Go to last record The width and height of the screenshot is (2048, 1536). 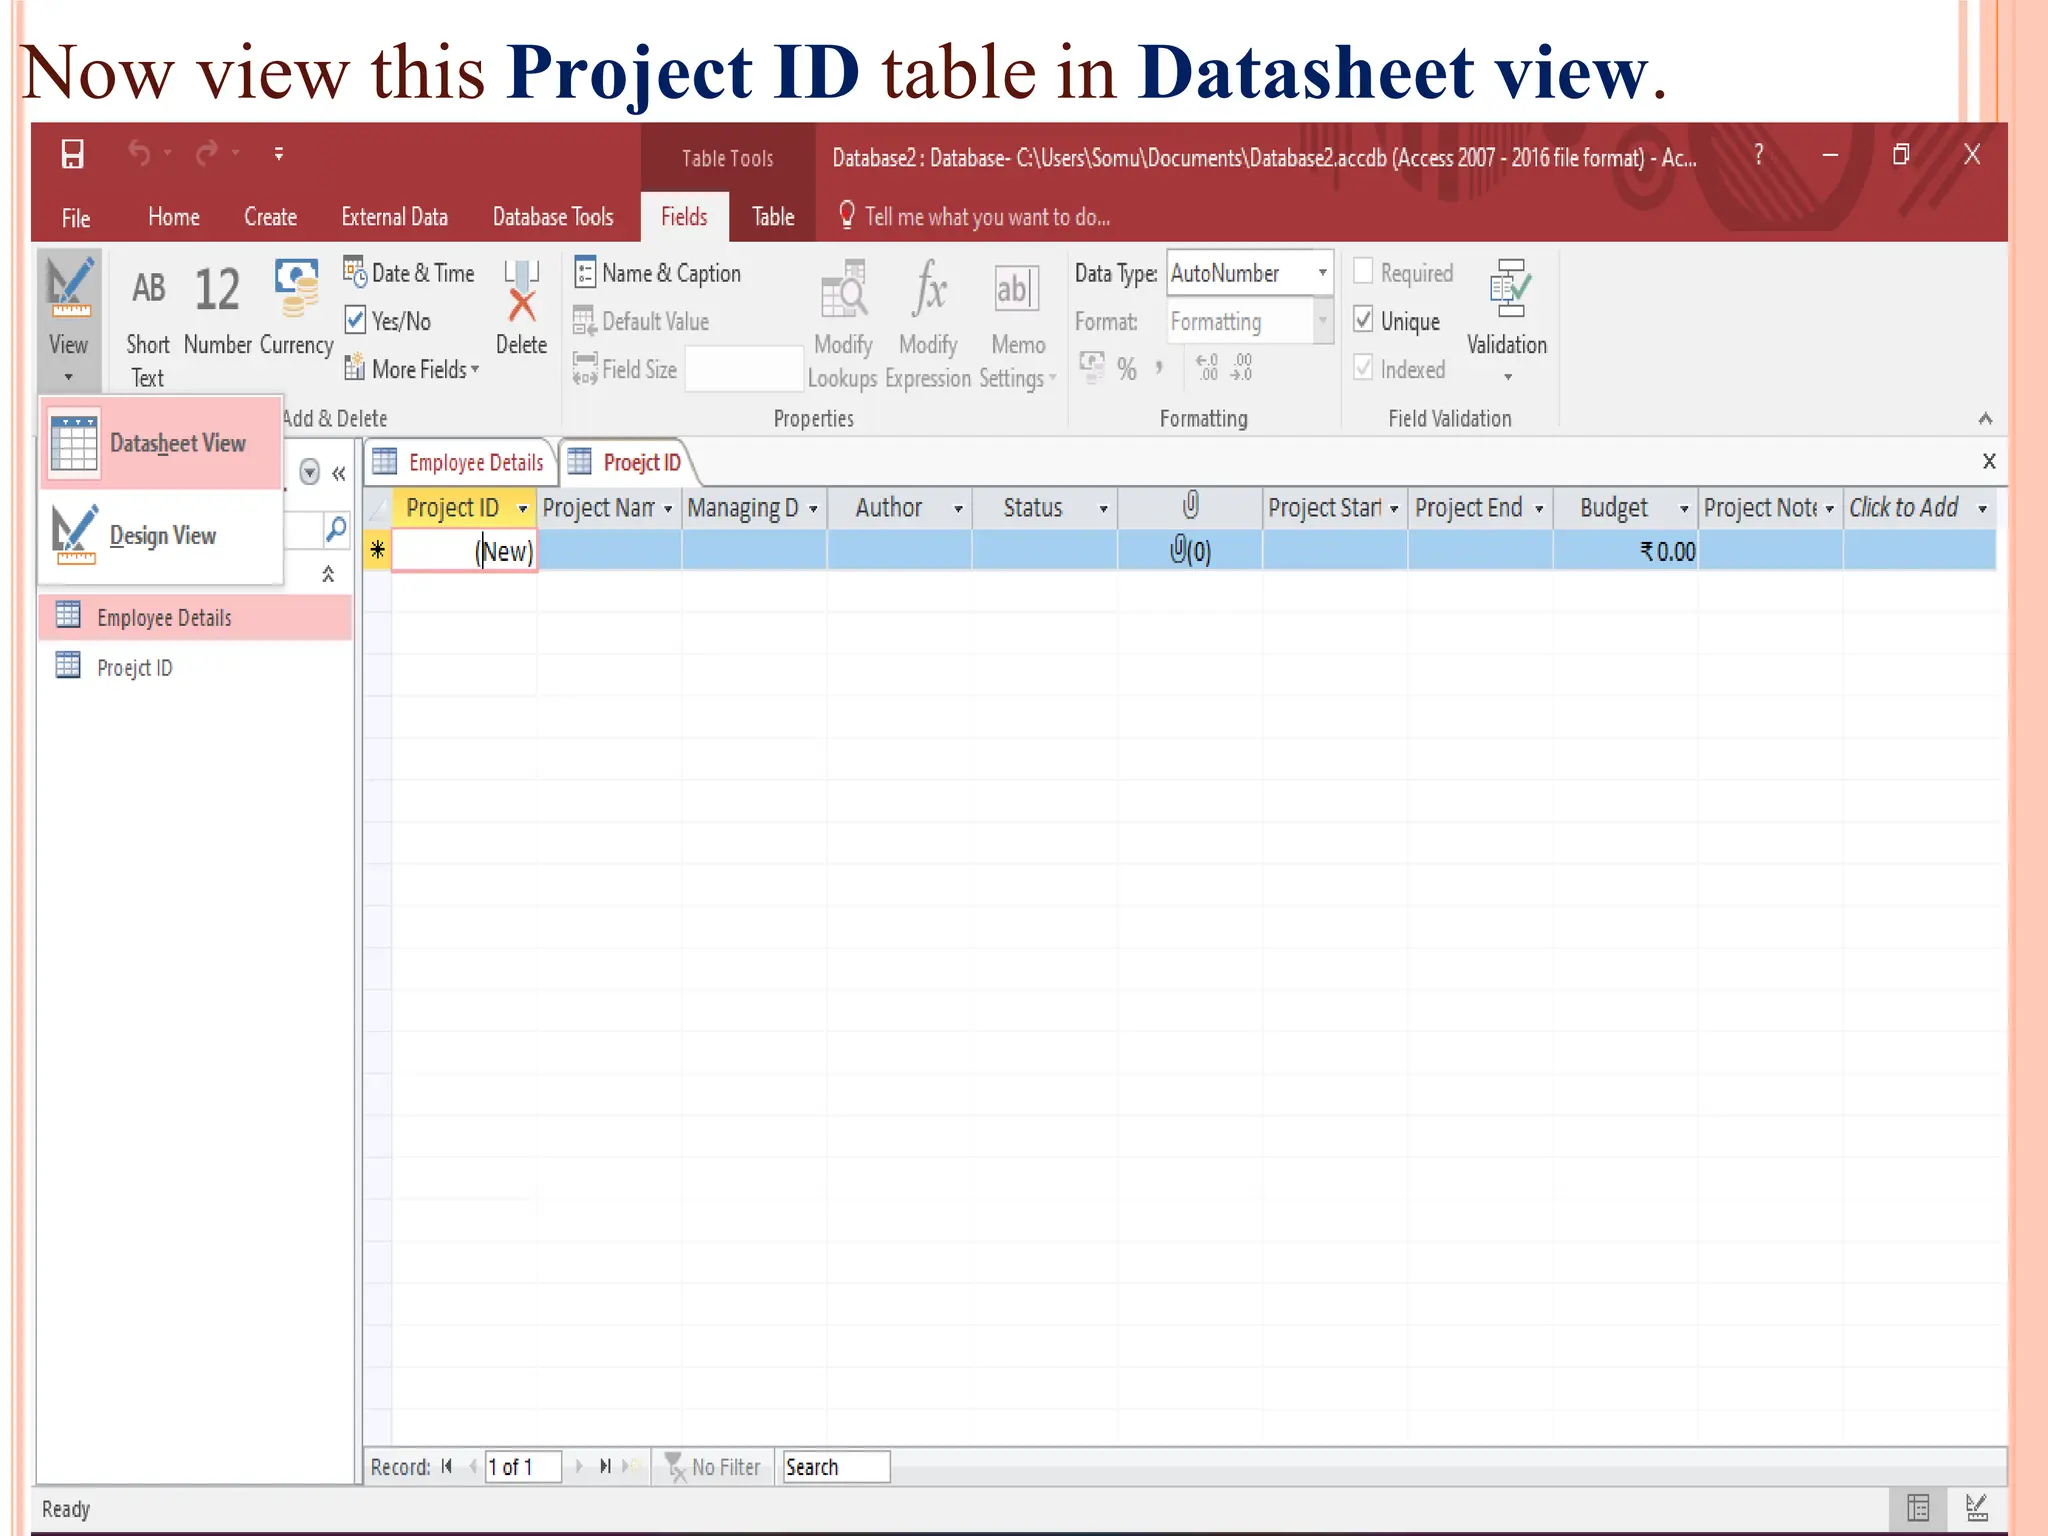(605, 1466)
